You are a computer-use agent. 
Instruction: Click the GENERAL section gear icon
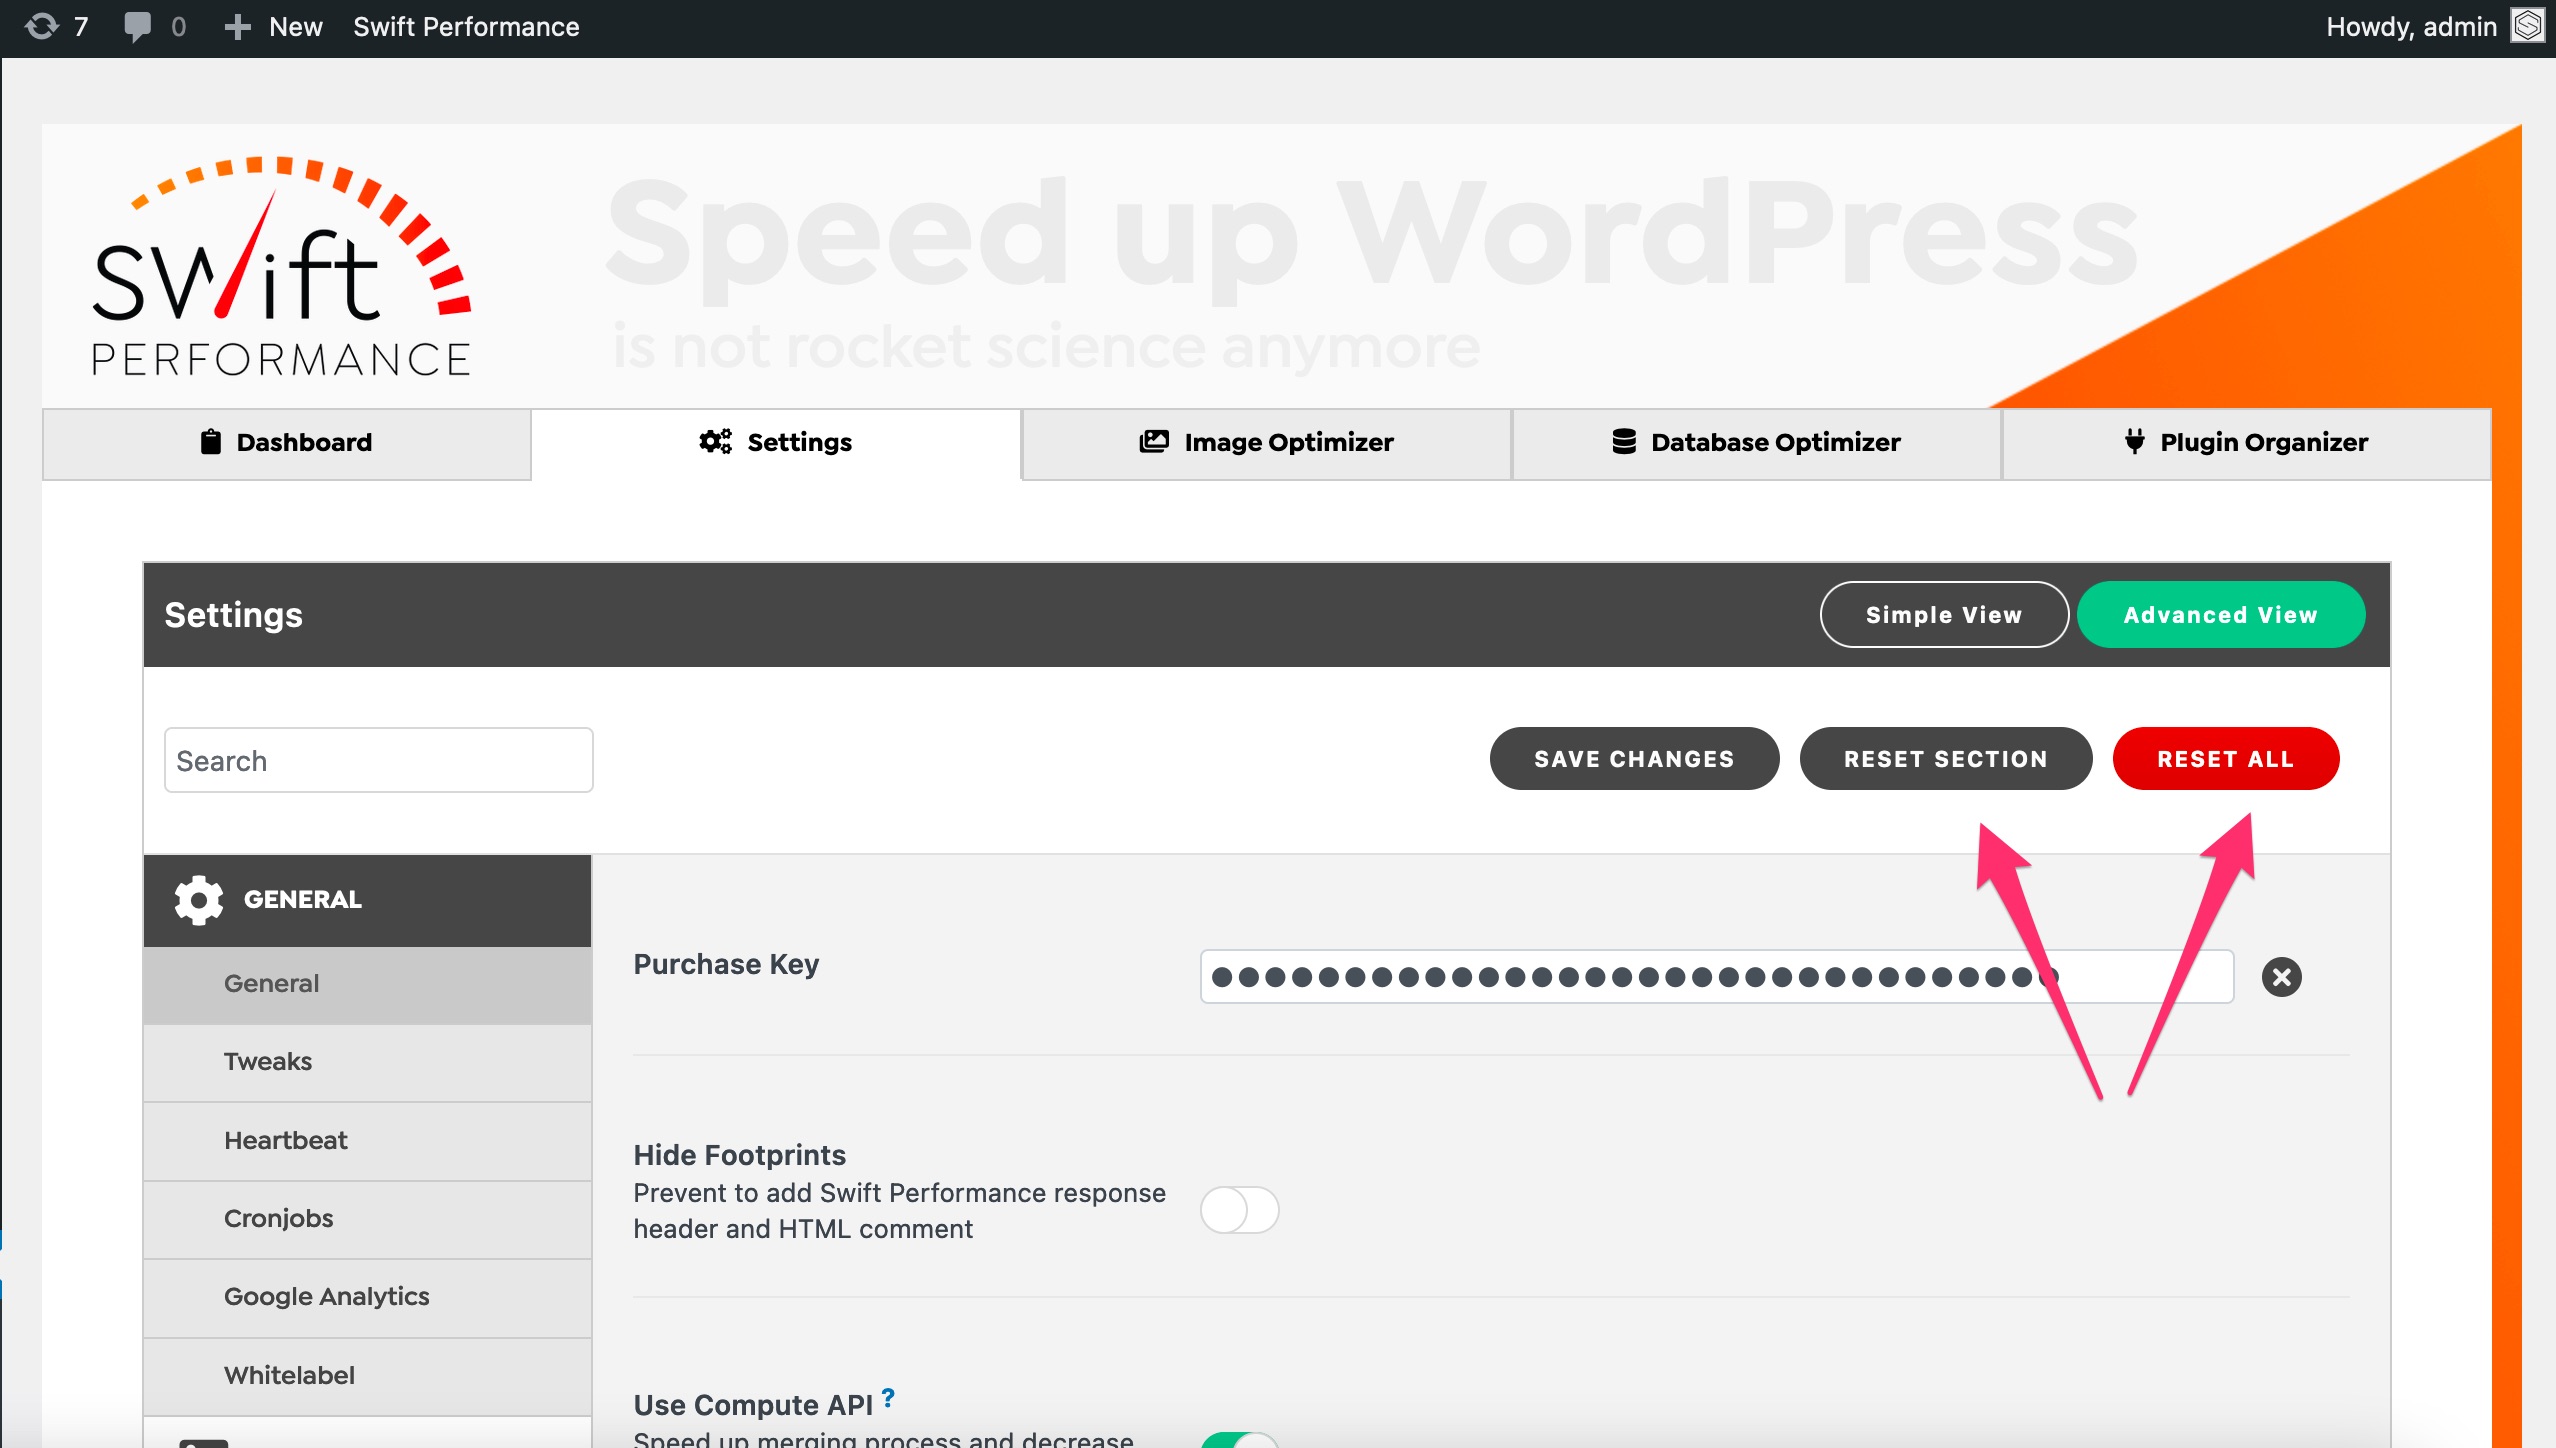pyautogui.click(x=199, y=900)
